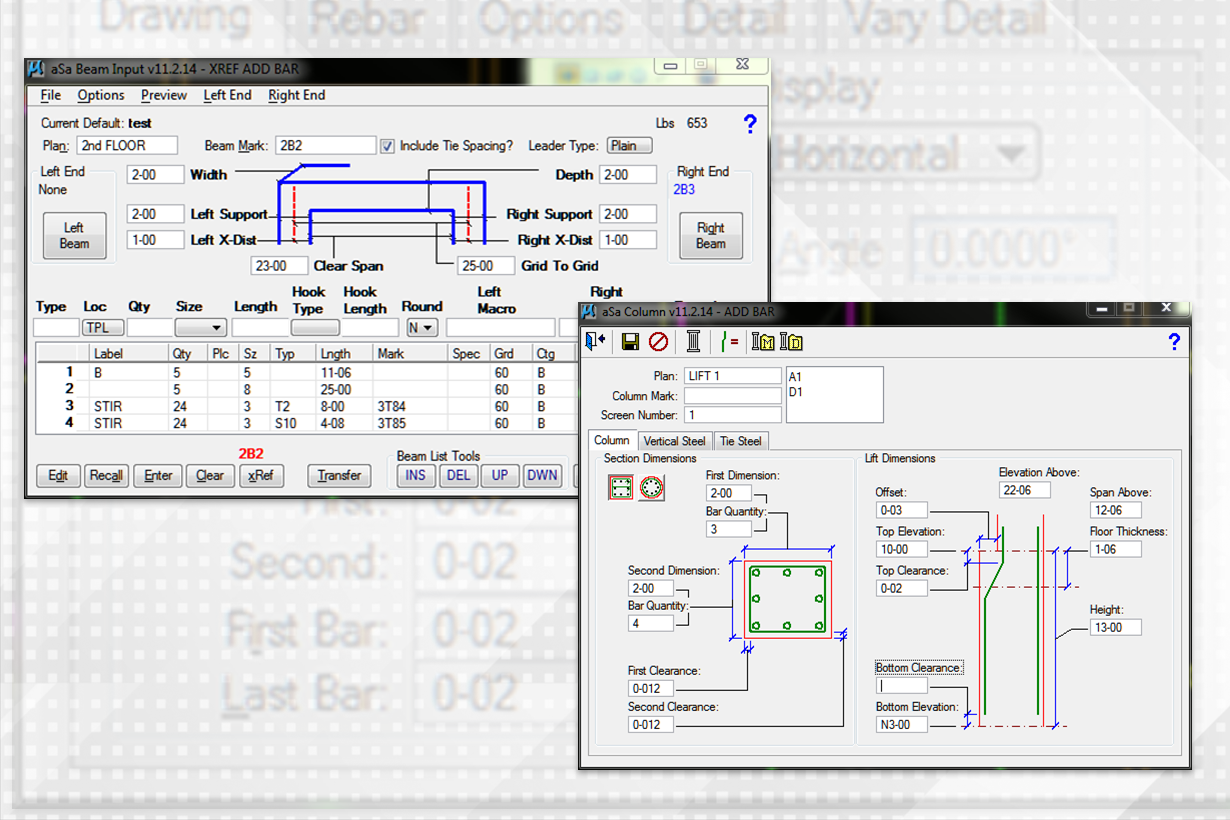This screenshot has width=1230, height=820.
Task: Click the Transfer button
Action: coord(339,476)
